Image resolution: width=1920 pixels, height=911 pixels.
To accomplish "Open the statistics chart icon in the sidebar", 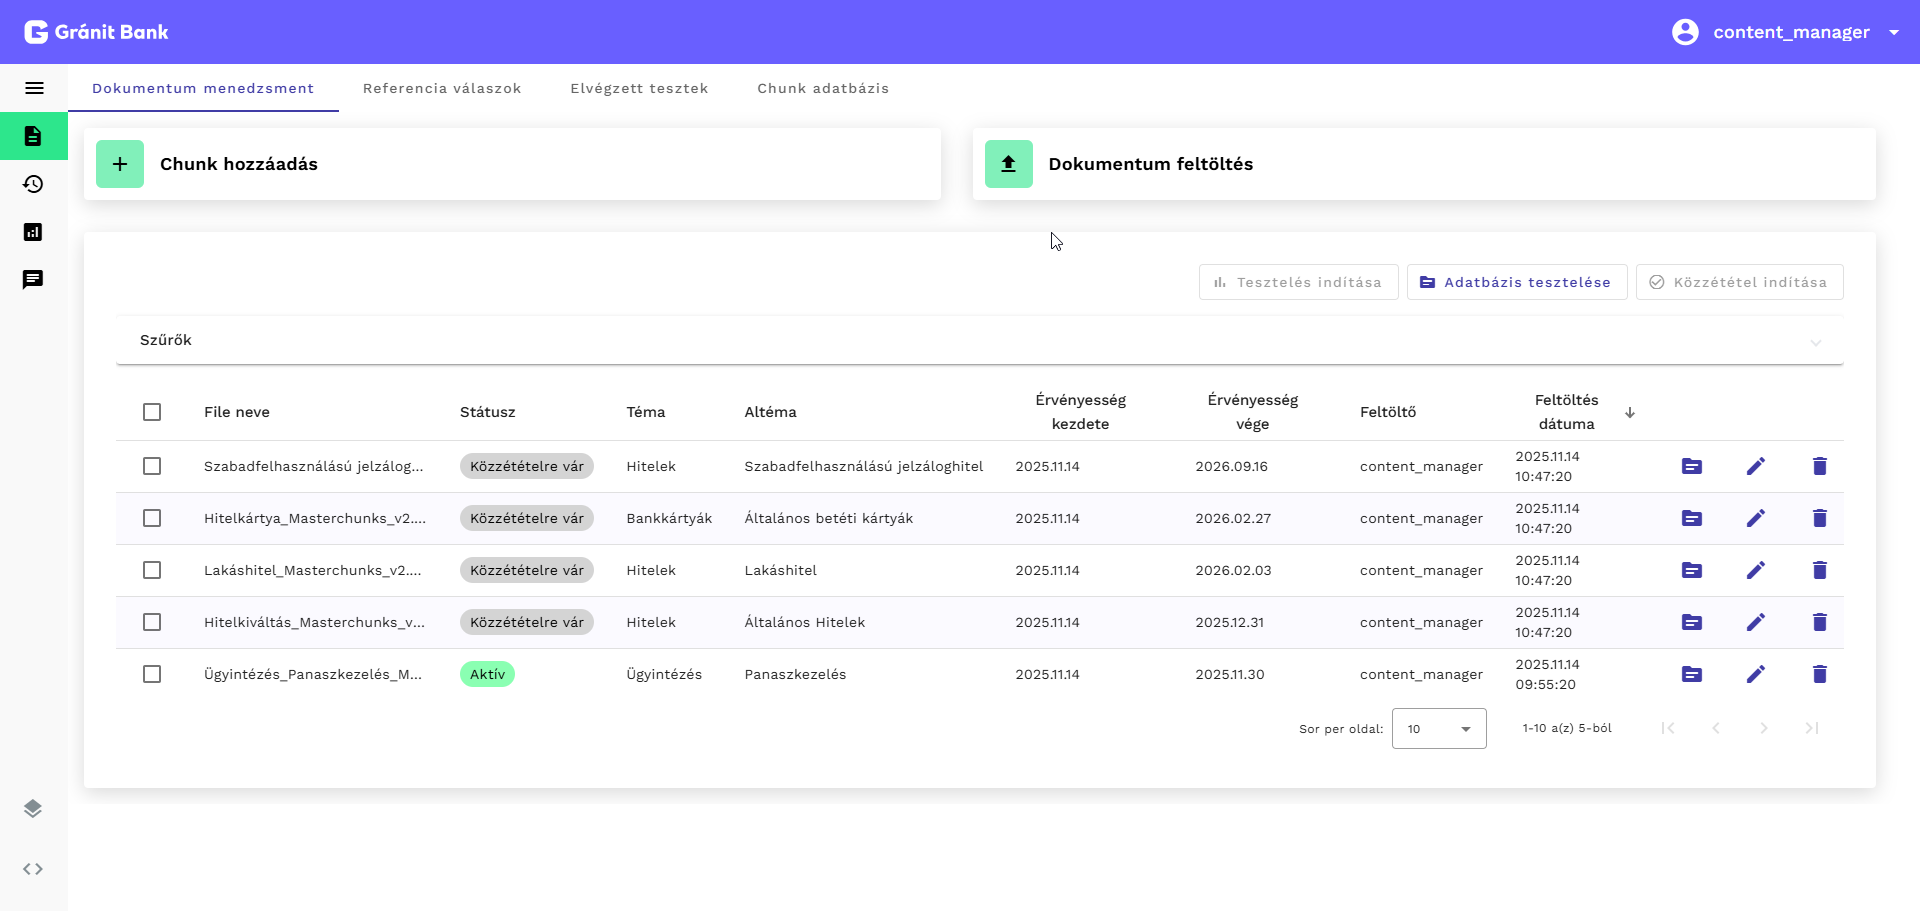I will click(33, 232).
